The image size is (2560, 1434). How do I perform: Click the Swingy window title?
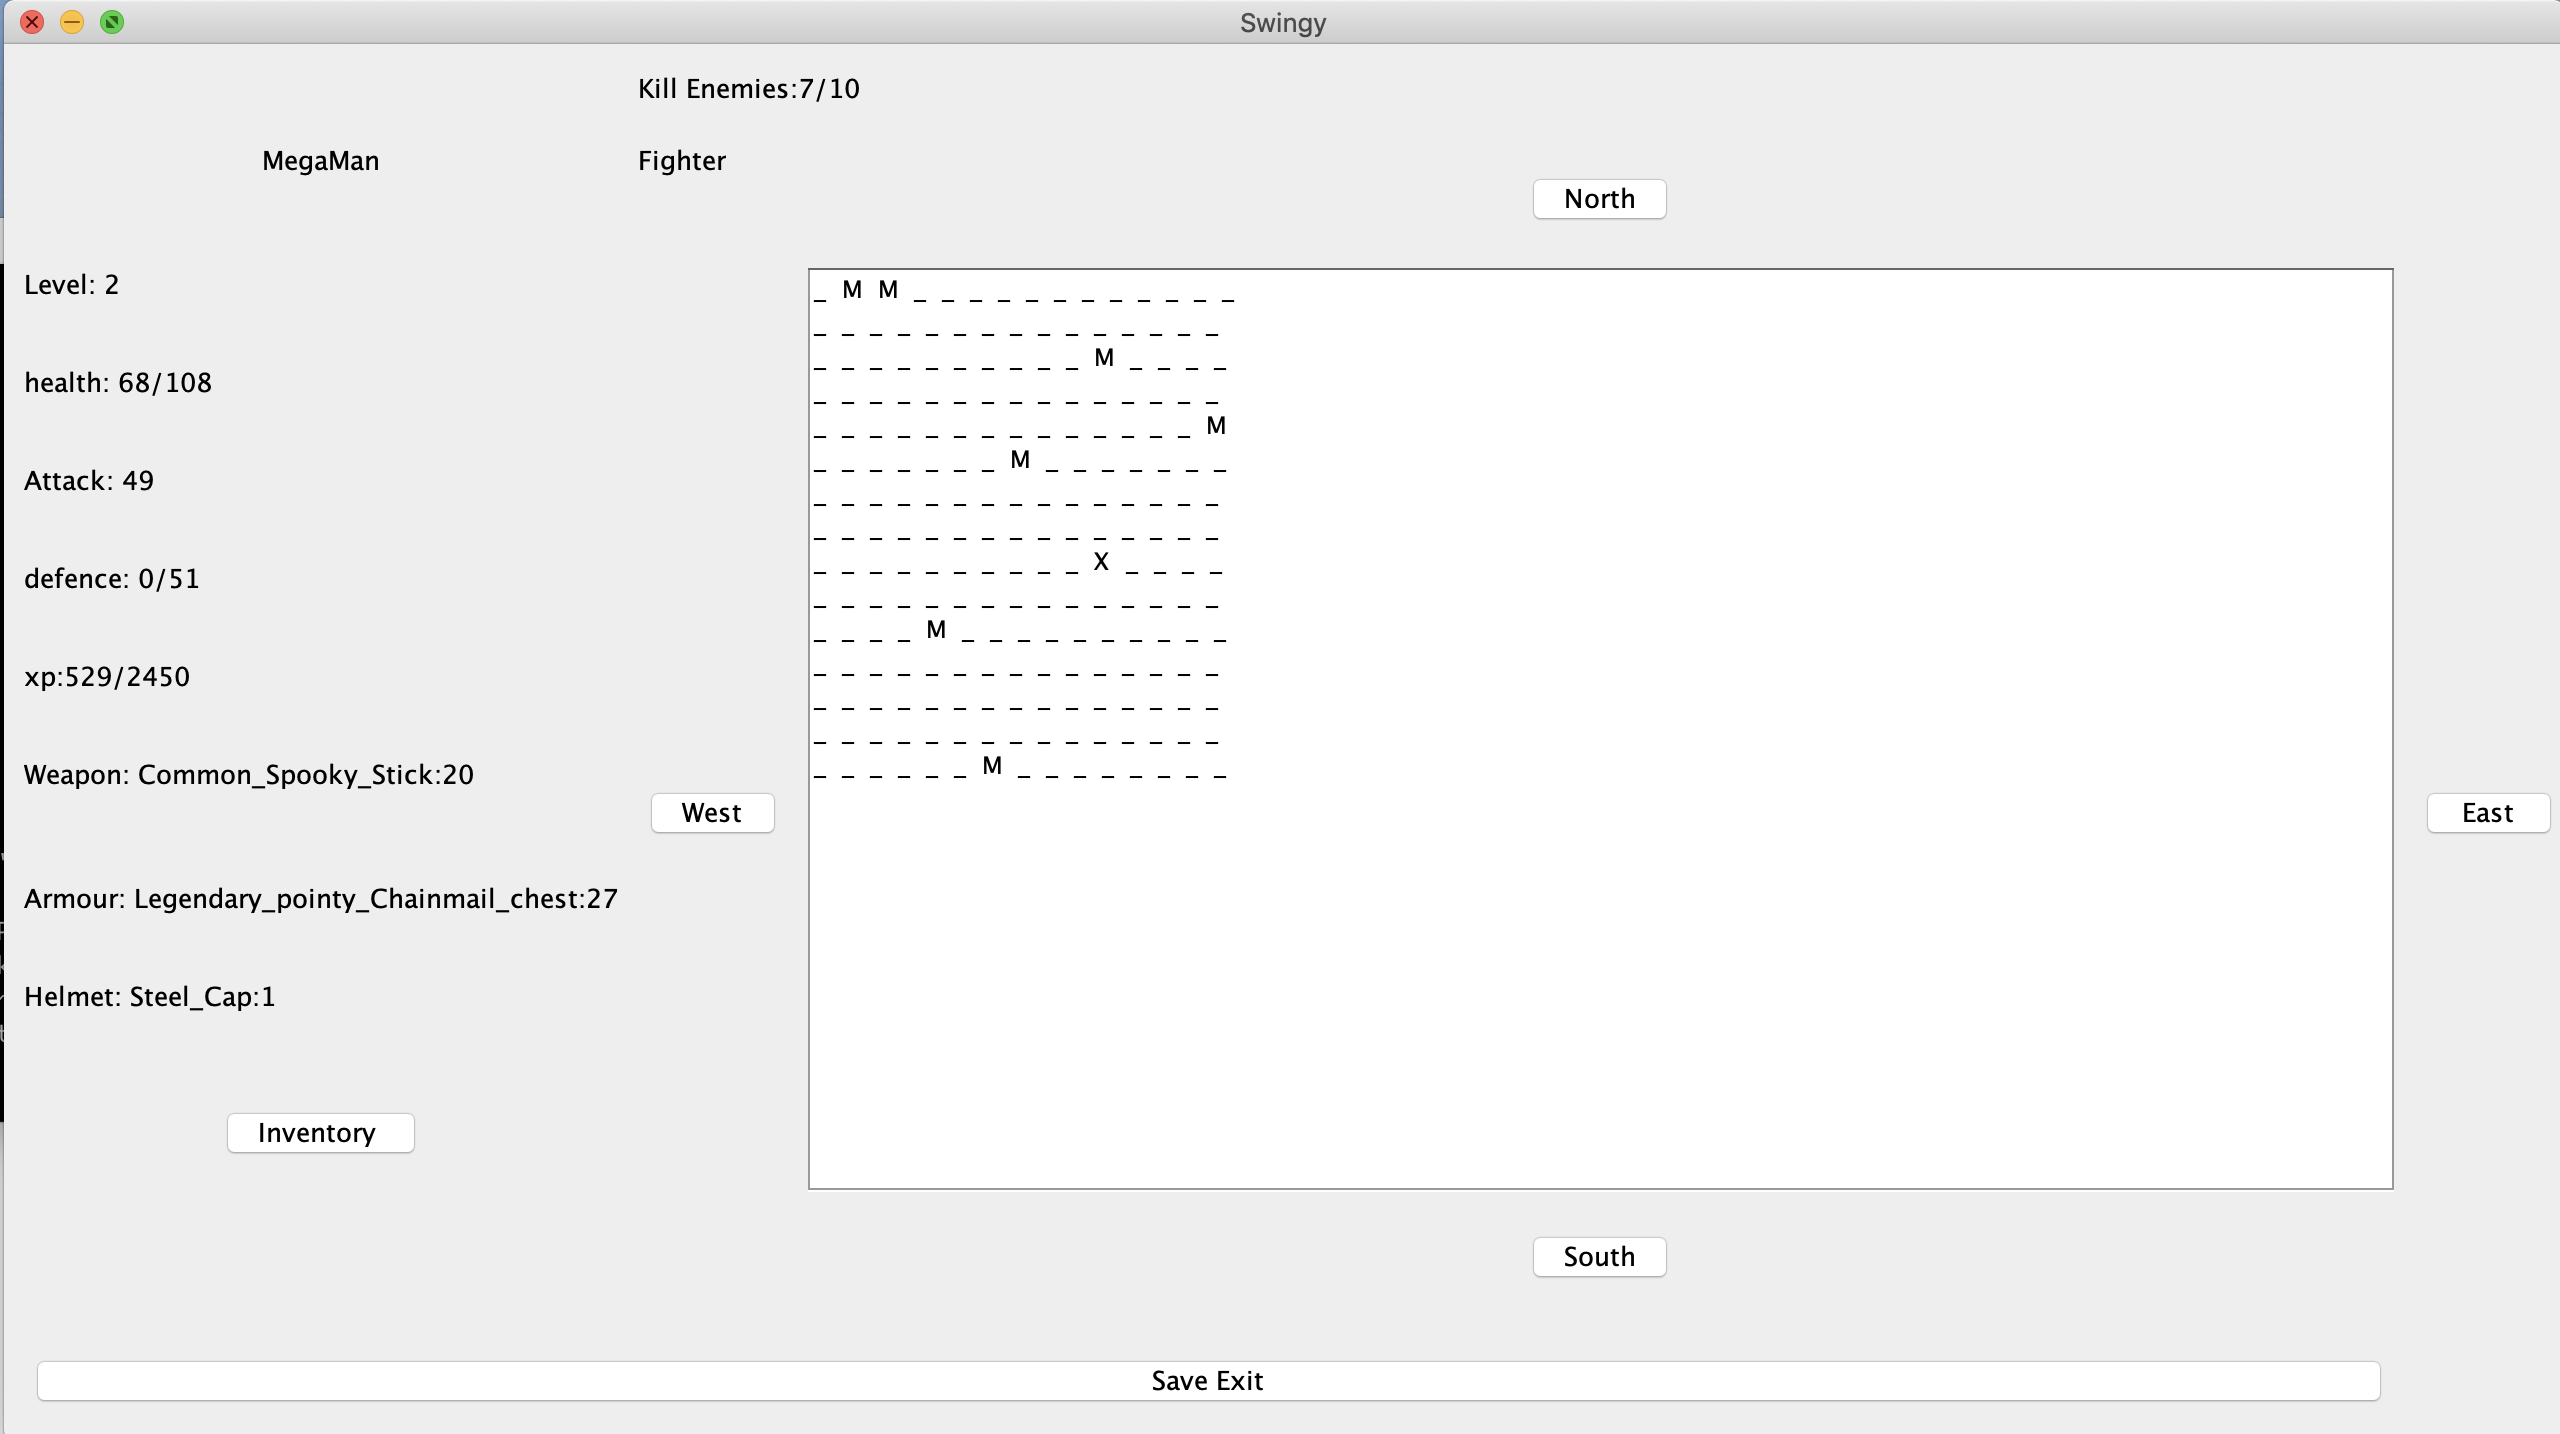point(1283,23)
